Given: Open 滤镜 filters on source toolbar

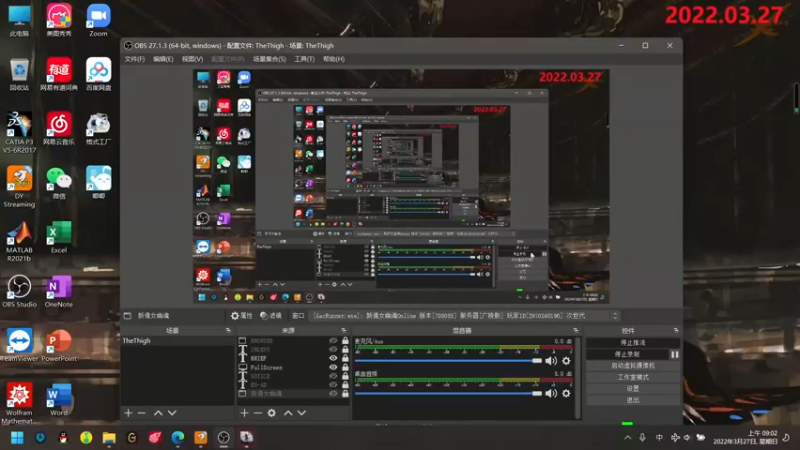Looking at the screenshot, I should (x=271, y=316).
